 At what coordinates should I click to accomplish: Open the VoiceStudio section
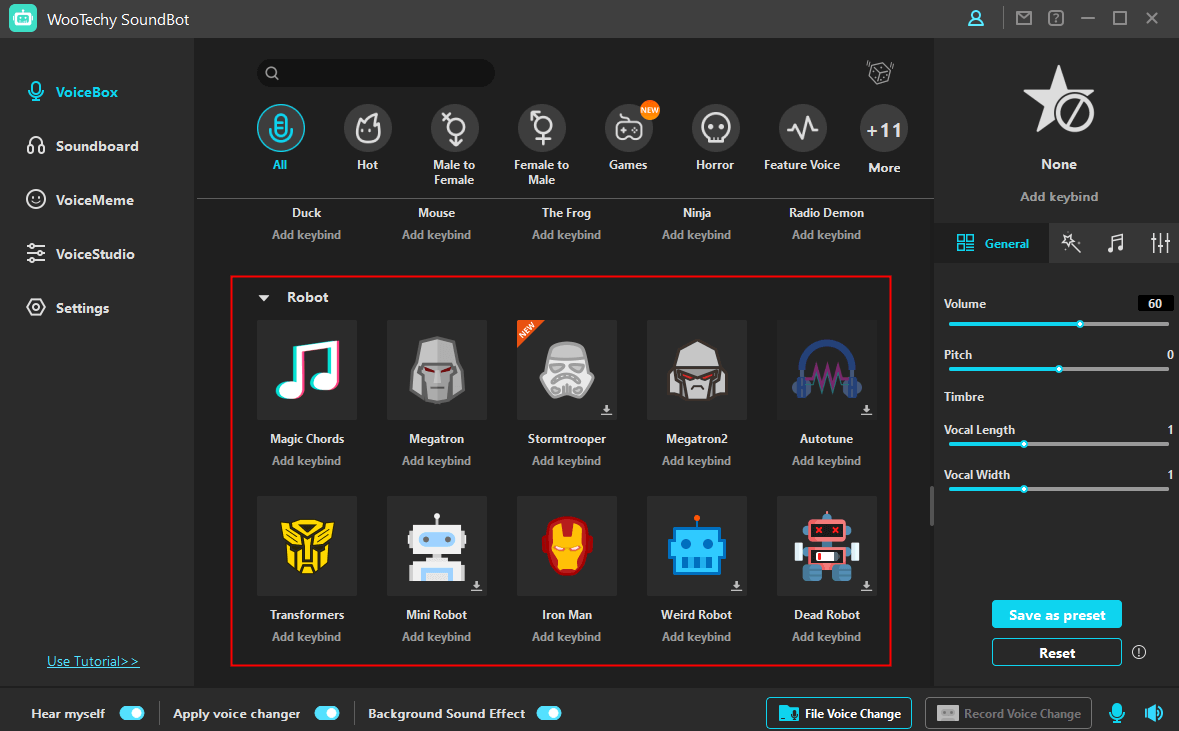(x=80, y=254)
